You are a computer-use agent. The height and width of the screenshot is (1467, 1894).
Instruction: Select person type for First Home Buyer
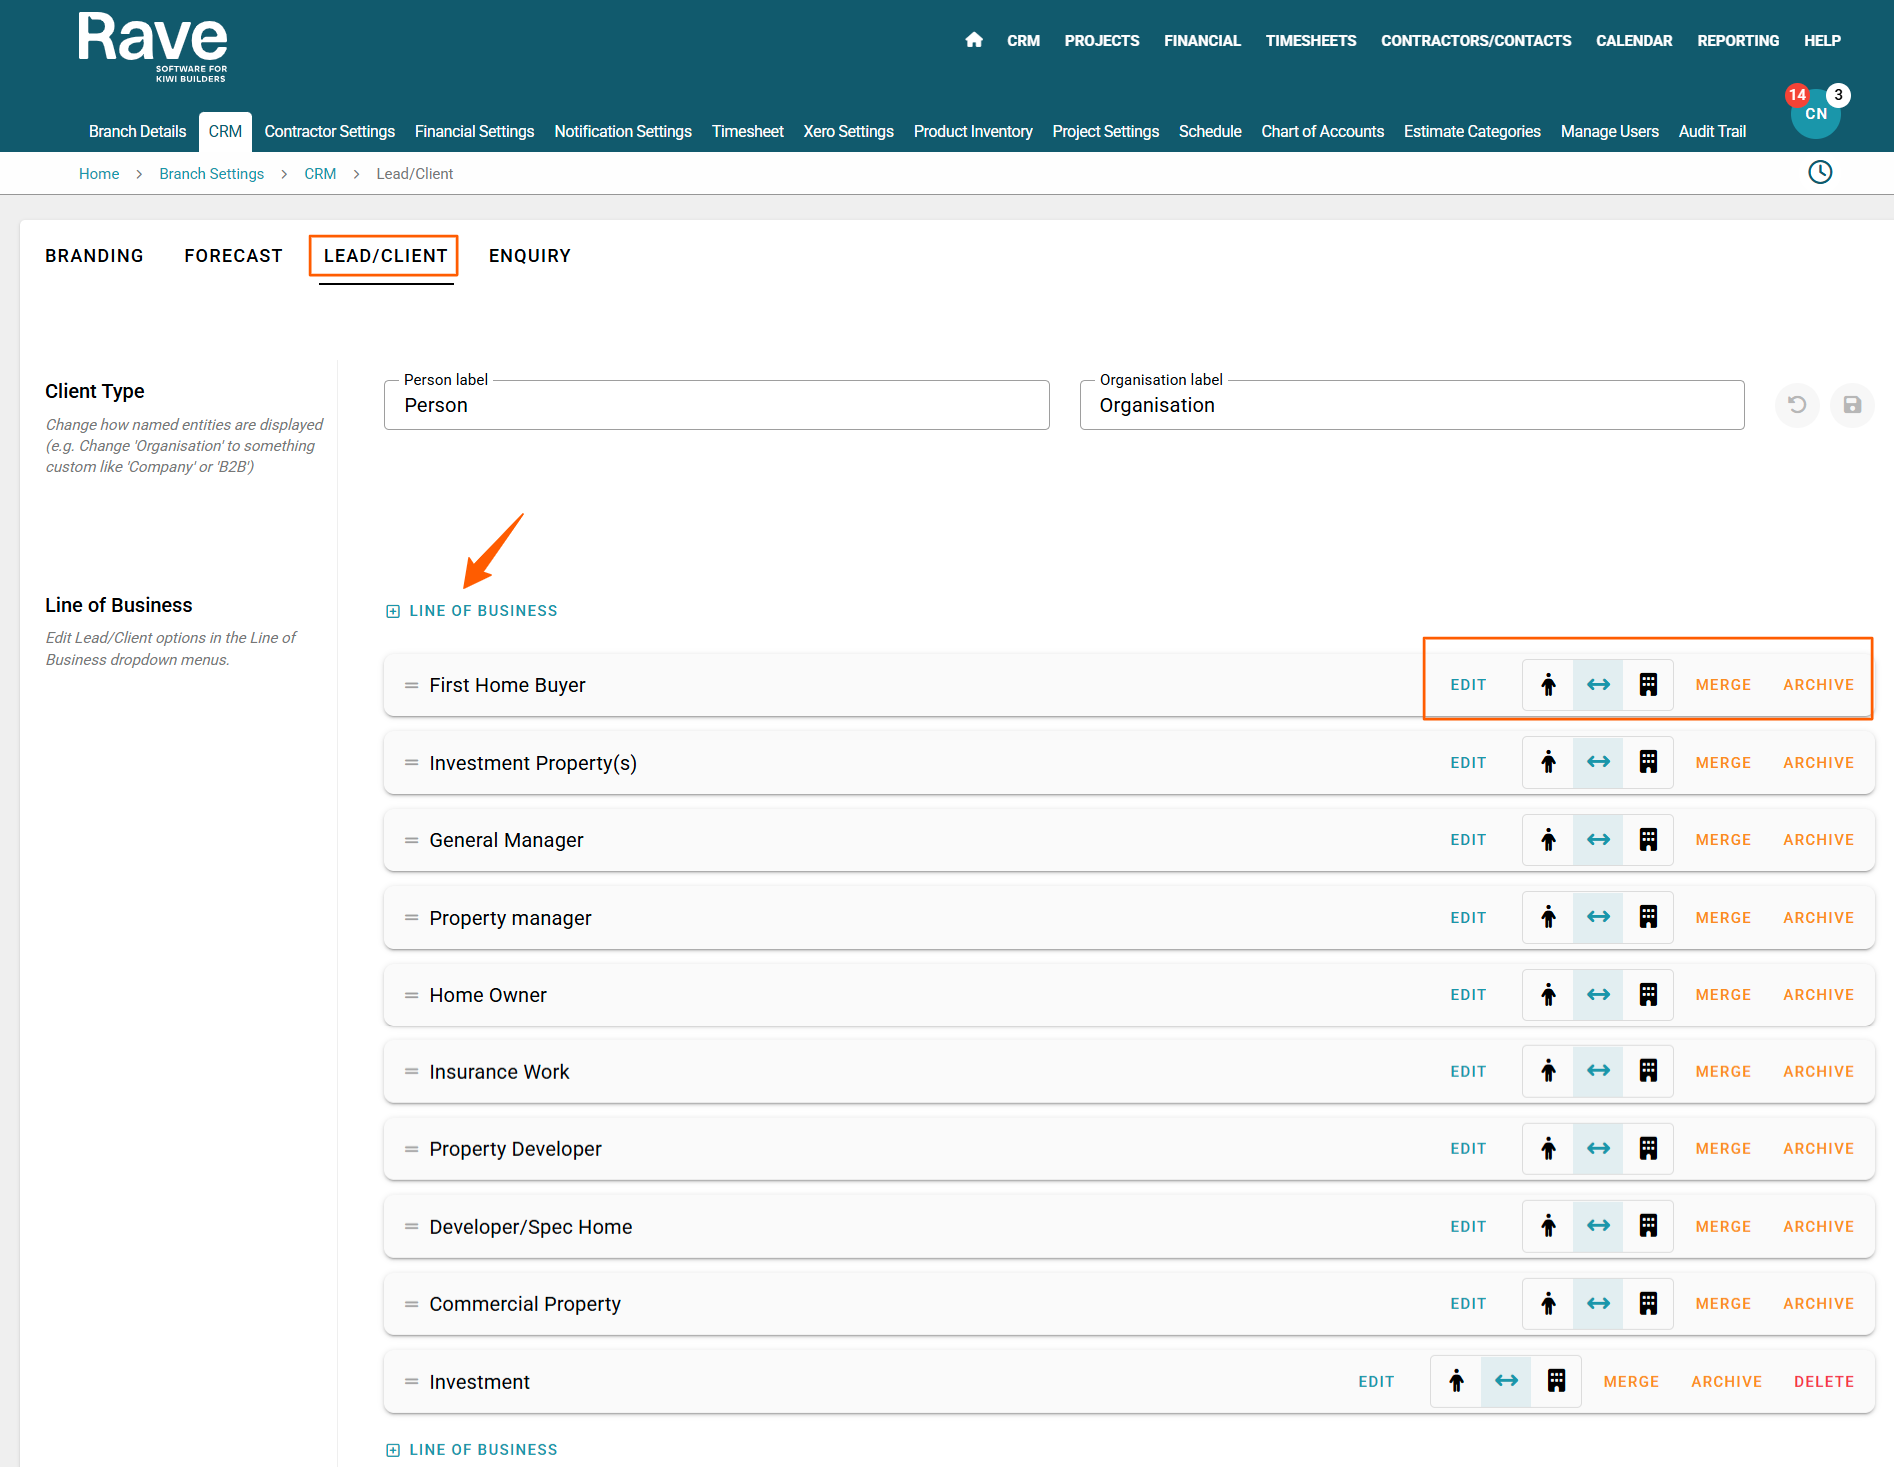1548,685
